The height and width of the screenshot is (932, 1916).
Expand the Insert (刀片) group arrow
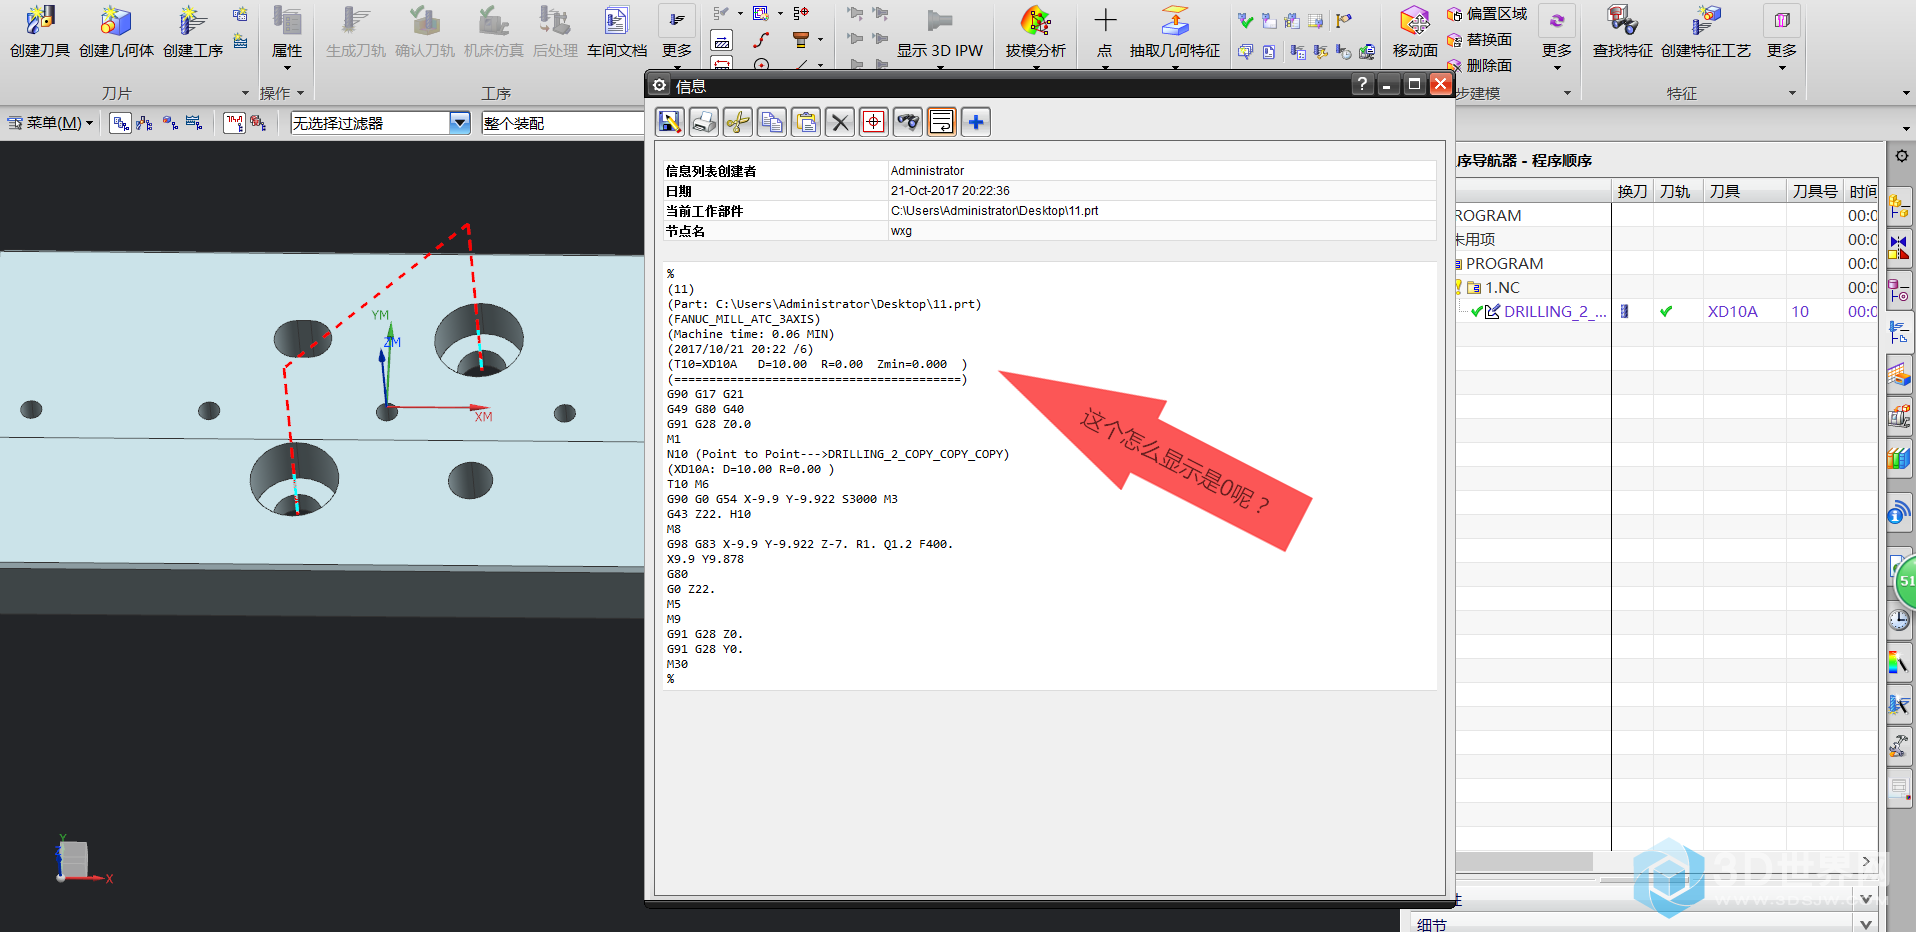(245, 93)
